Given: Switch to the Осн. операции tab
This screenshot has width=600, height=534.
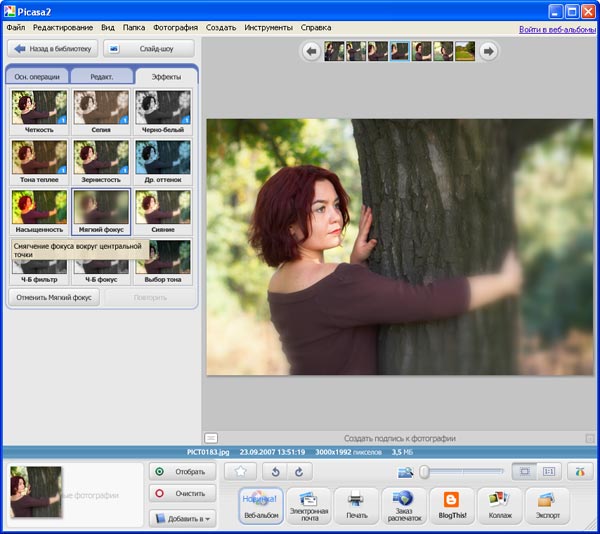Looking at the screenshot, I should (37, 76).
